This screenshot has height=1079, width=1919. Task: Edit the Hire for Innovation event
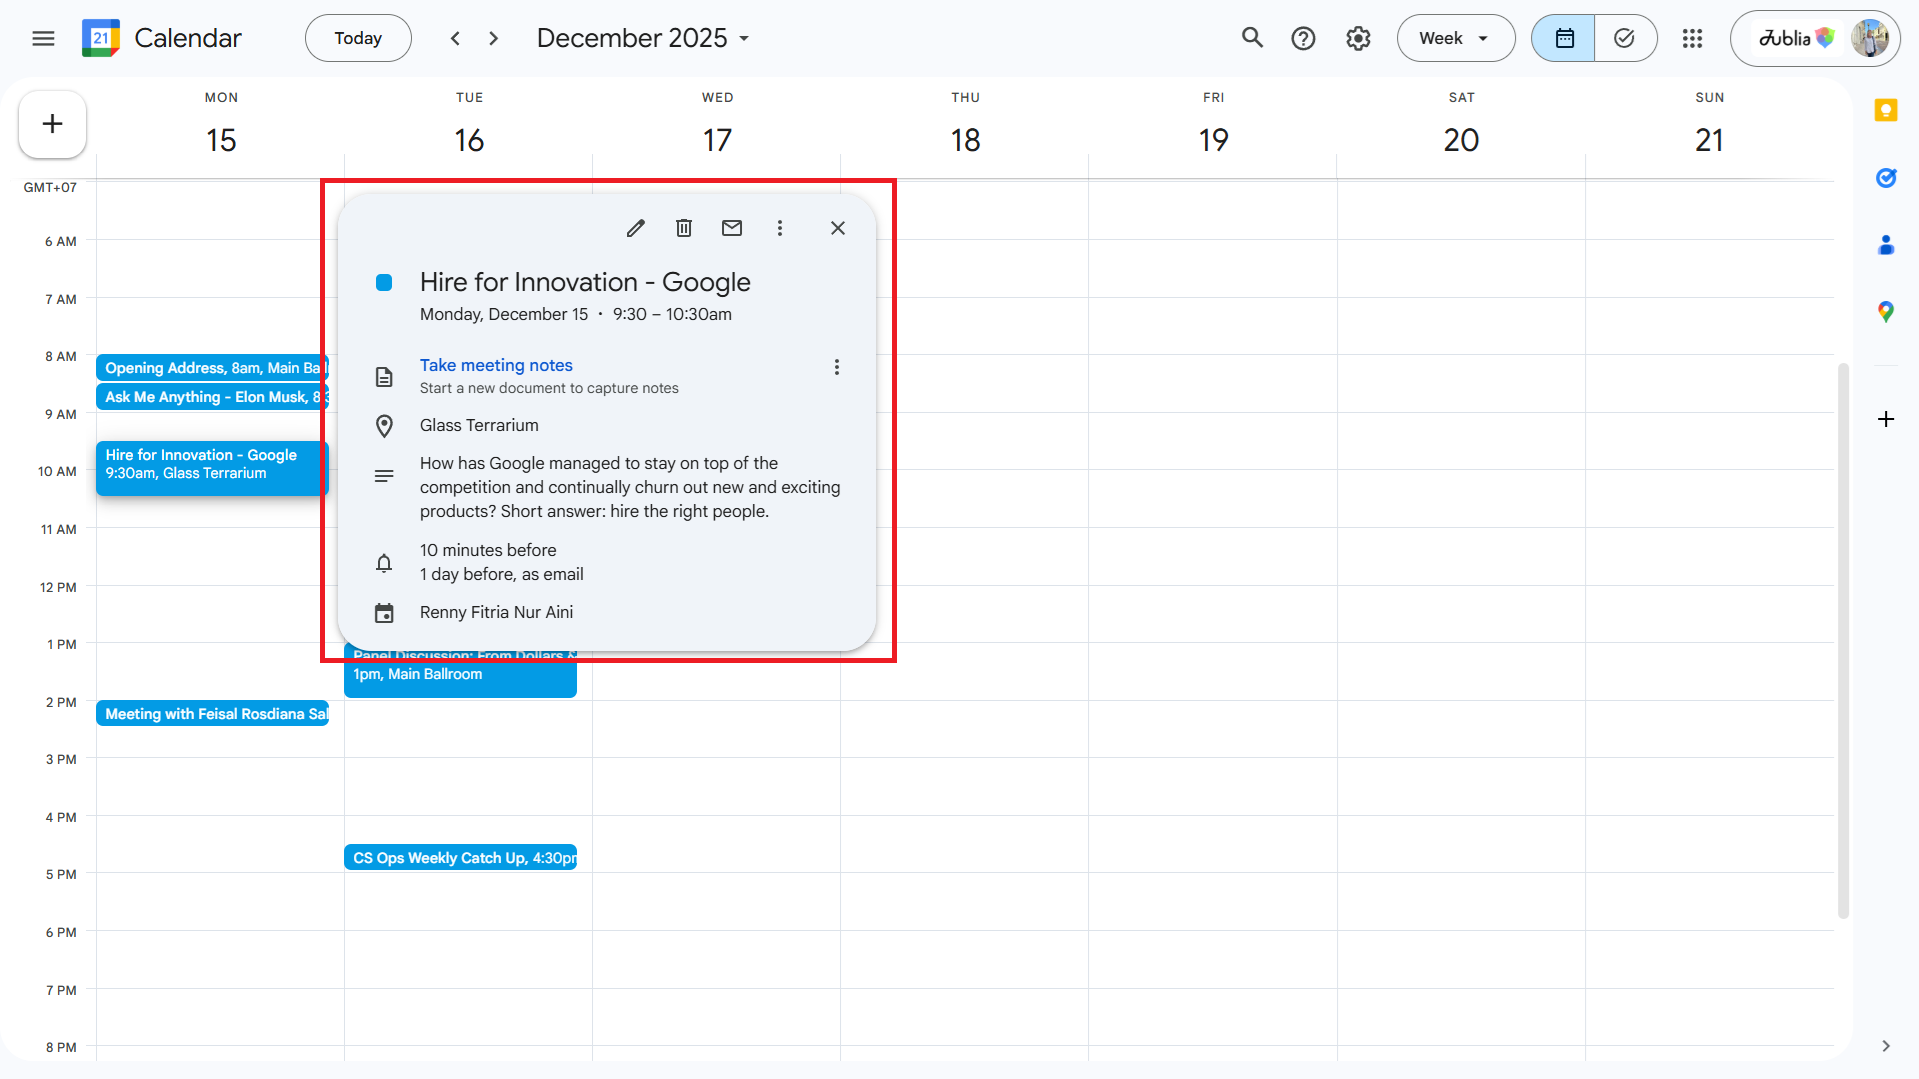[x=636, y=228]
